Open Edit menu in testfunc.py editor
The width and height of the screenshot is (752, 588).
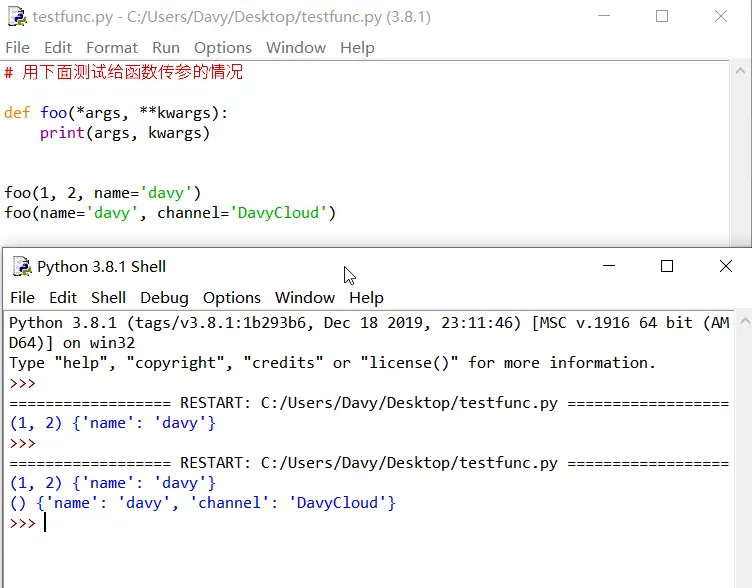coord(58,48)
